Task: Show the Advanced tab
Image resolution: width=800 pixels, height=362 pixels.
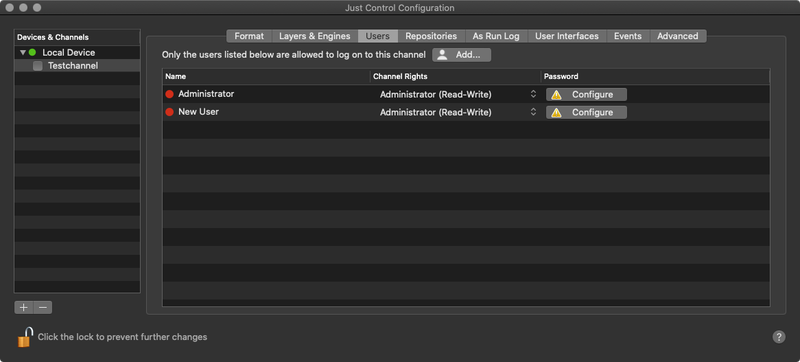Action: pyautogui.click(x=678, y=36)
